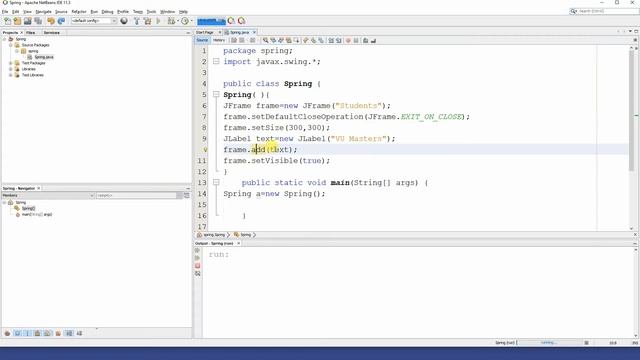Select main(String[] args) in Navigator
Image resolution: width=640 pixels, height=360 pixels.
pos(37,214)
